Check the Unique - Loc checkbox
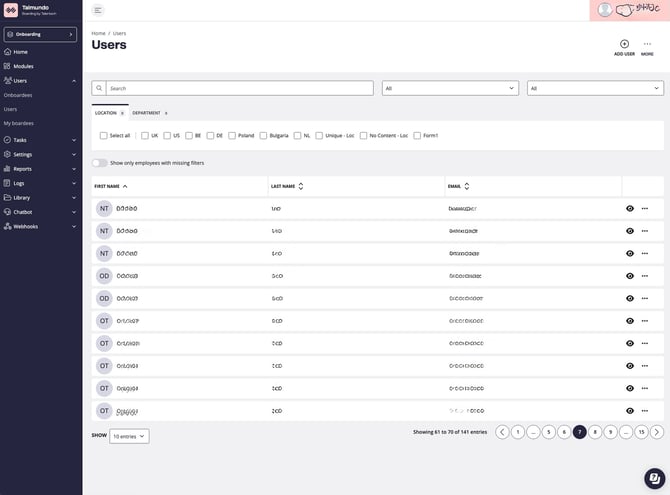 coord(319,136)
